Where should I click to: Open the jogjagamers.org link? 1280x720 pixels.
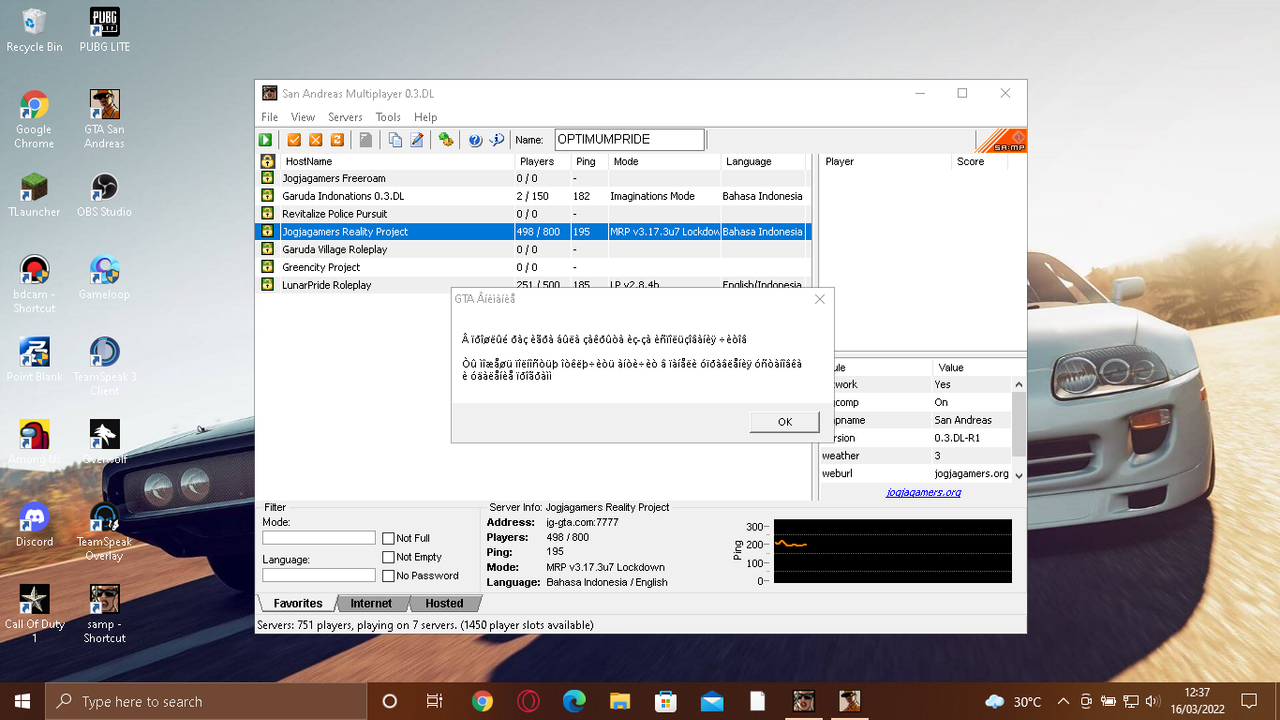923,492
